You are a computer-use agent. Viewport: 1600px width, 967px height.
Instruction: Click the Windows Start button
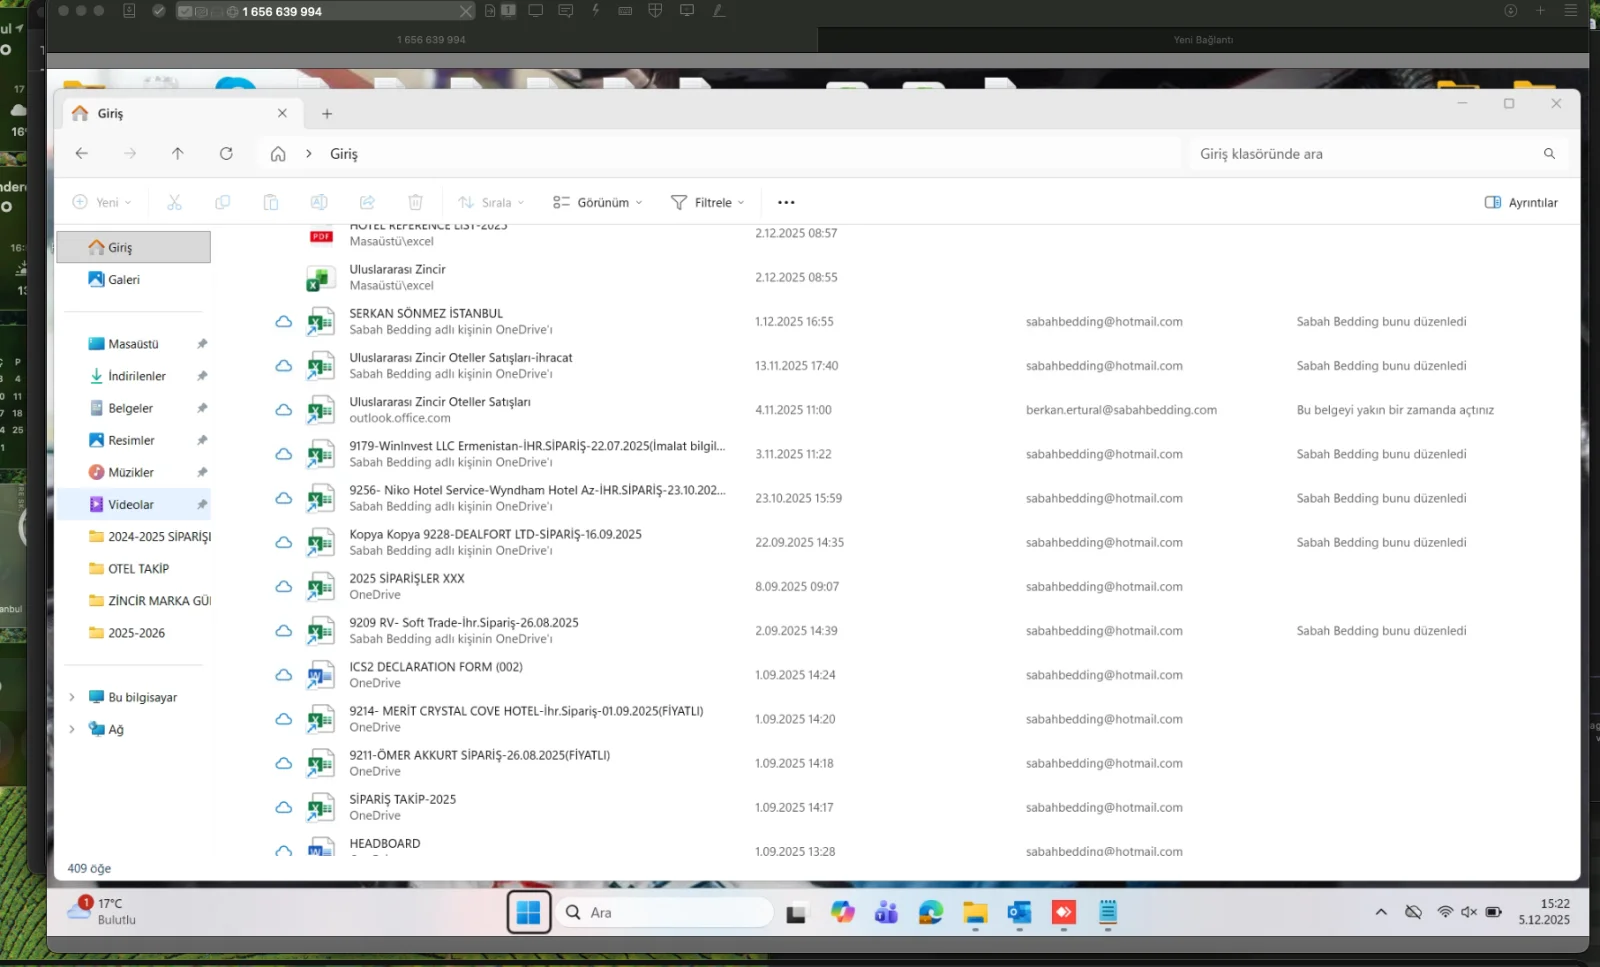528,912
